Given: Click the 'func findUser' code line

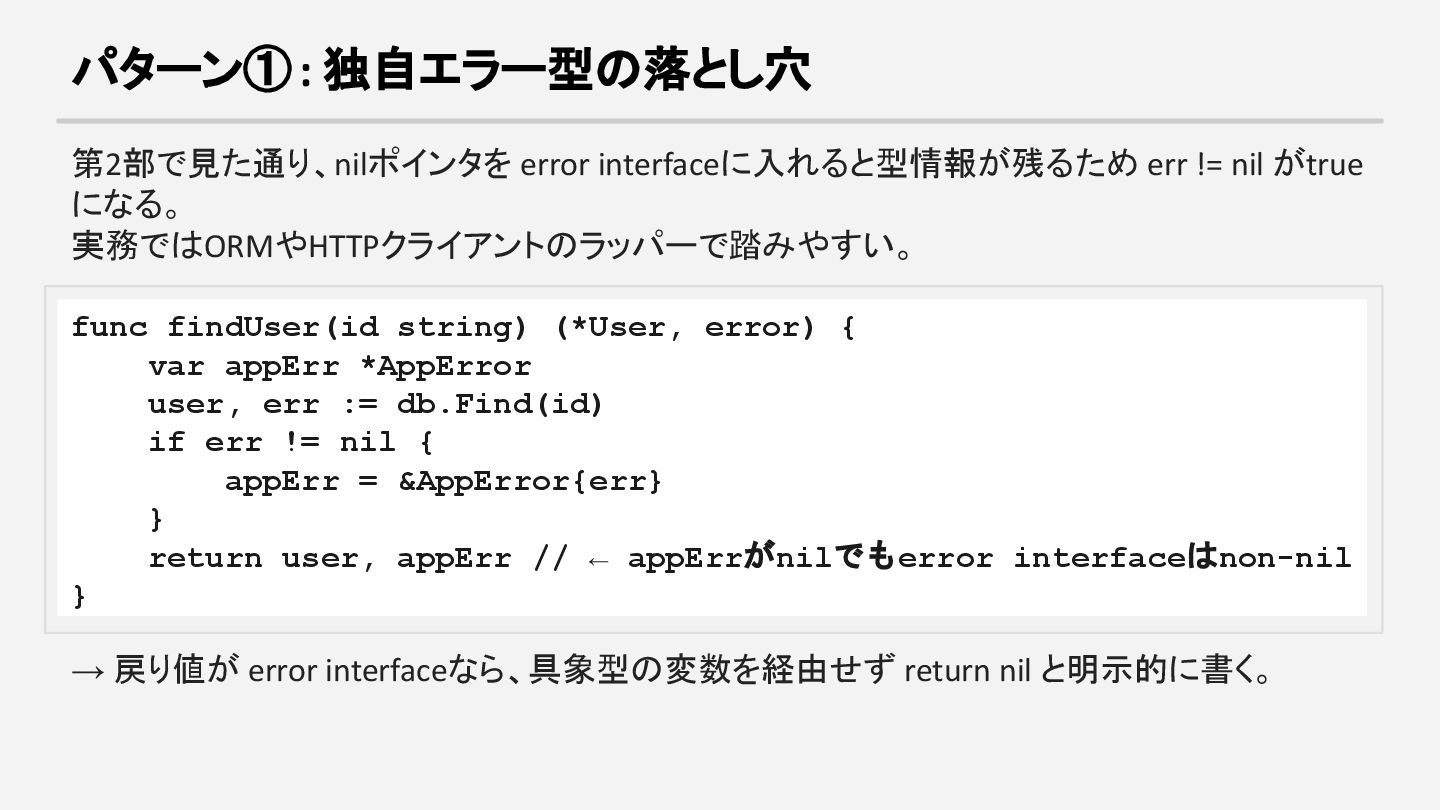Looking at the screenshot, I should (x=463, y=328).
